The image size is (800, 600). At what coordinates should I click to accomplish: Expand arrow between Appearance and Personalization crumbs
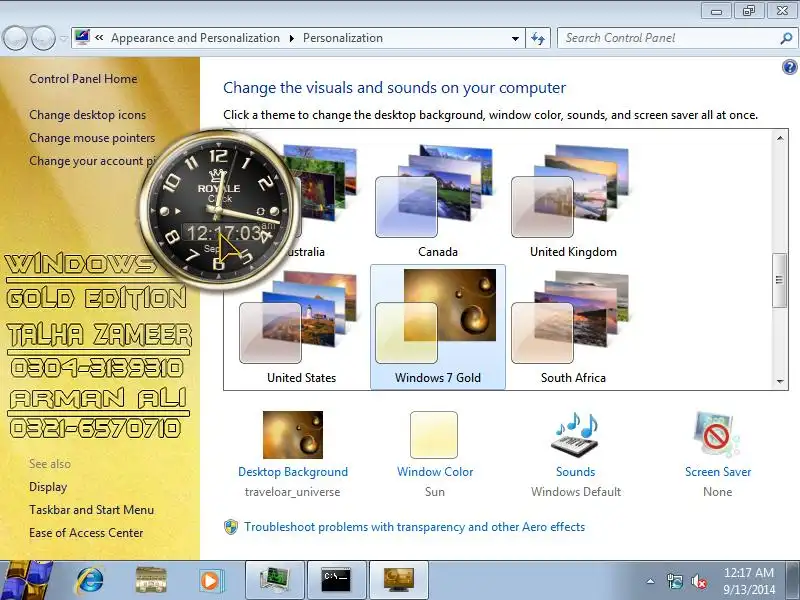(292, 39)
